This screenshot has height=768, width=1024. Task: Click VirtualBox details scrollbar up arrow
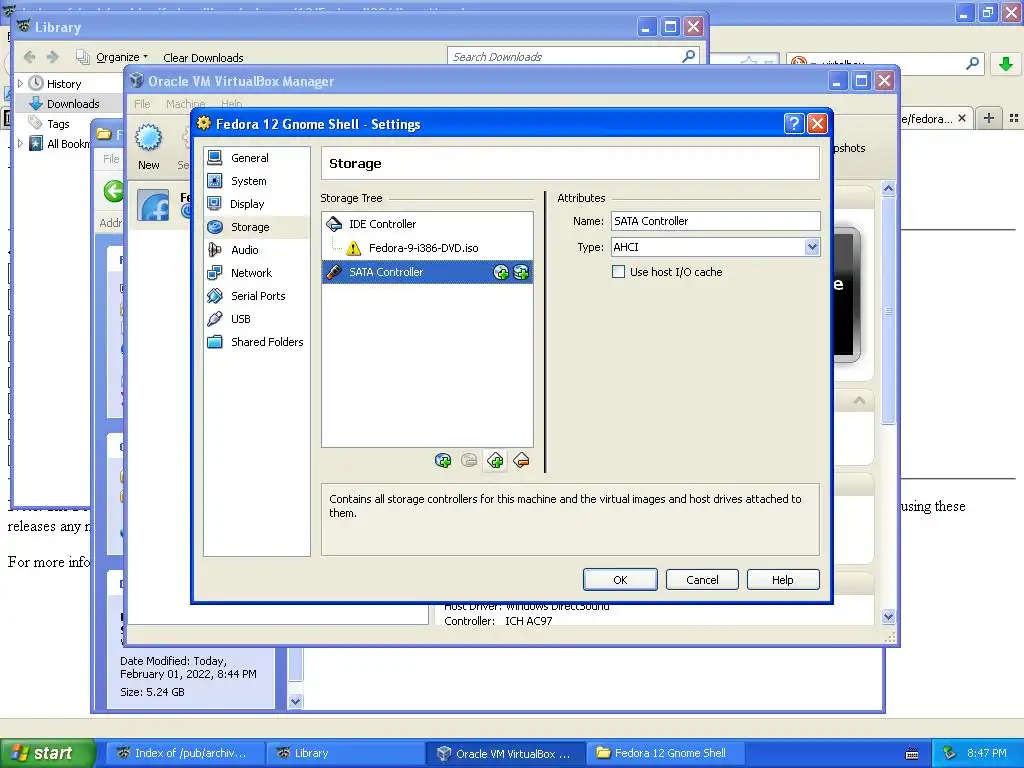click(x=888, y=189)
